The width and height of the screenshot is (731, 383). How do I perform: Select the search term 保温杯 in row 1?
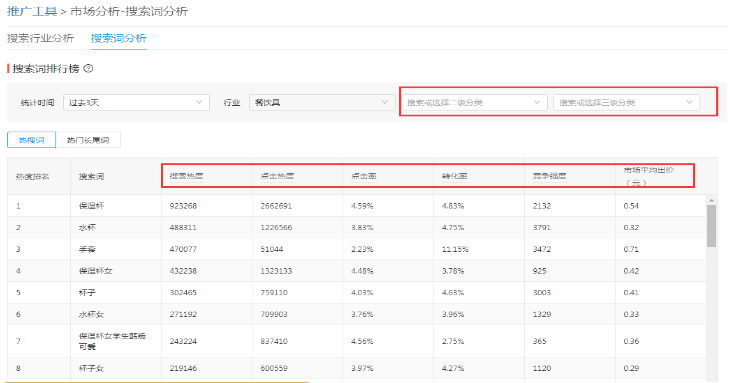pyautogui.click(x=91, y=206)
